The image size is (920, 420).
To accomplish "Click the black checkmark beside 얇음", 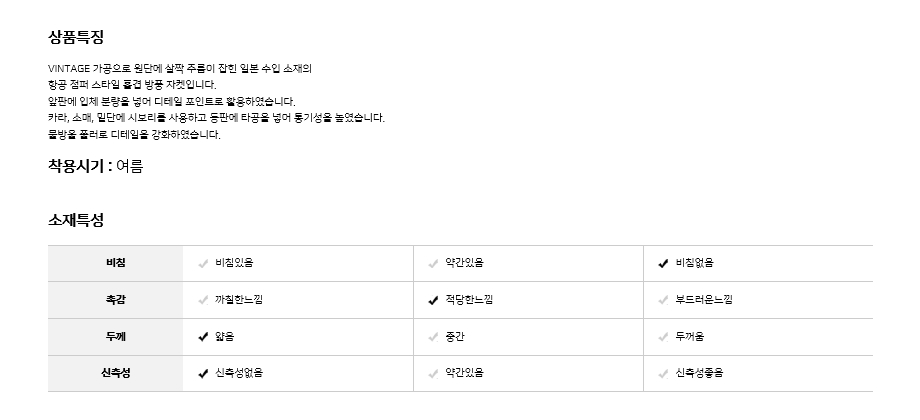I will click(204, 337).
